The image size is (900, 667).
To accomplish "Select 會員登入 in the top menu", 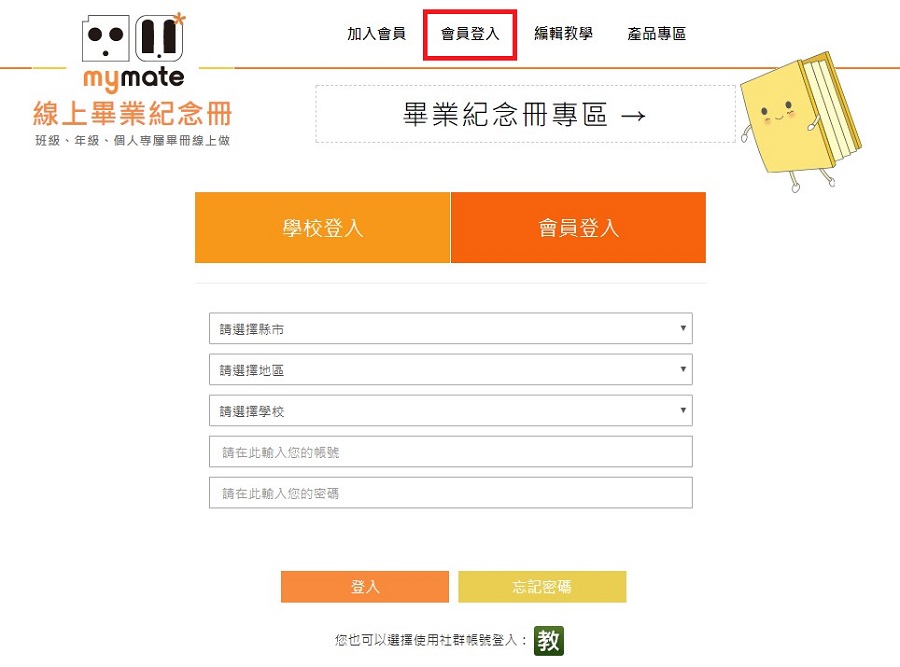I will [x=470, y=34].
